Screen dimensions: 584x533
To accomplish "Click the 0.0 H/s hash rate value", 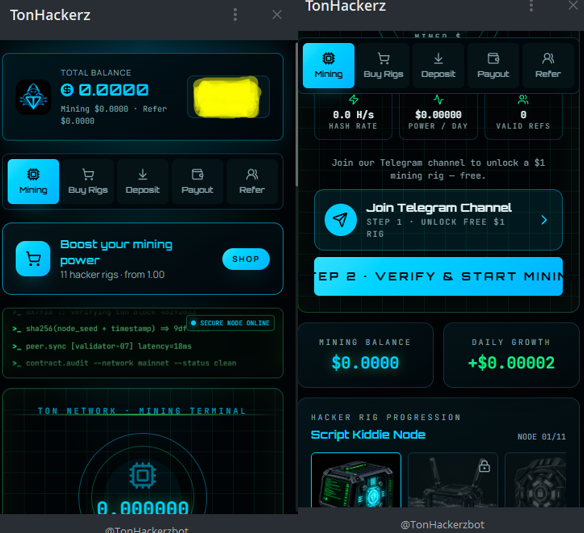I will [x=353, y=115].
